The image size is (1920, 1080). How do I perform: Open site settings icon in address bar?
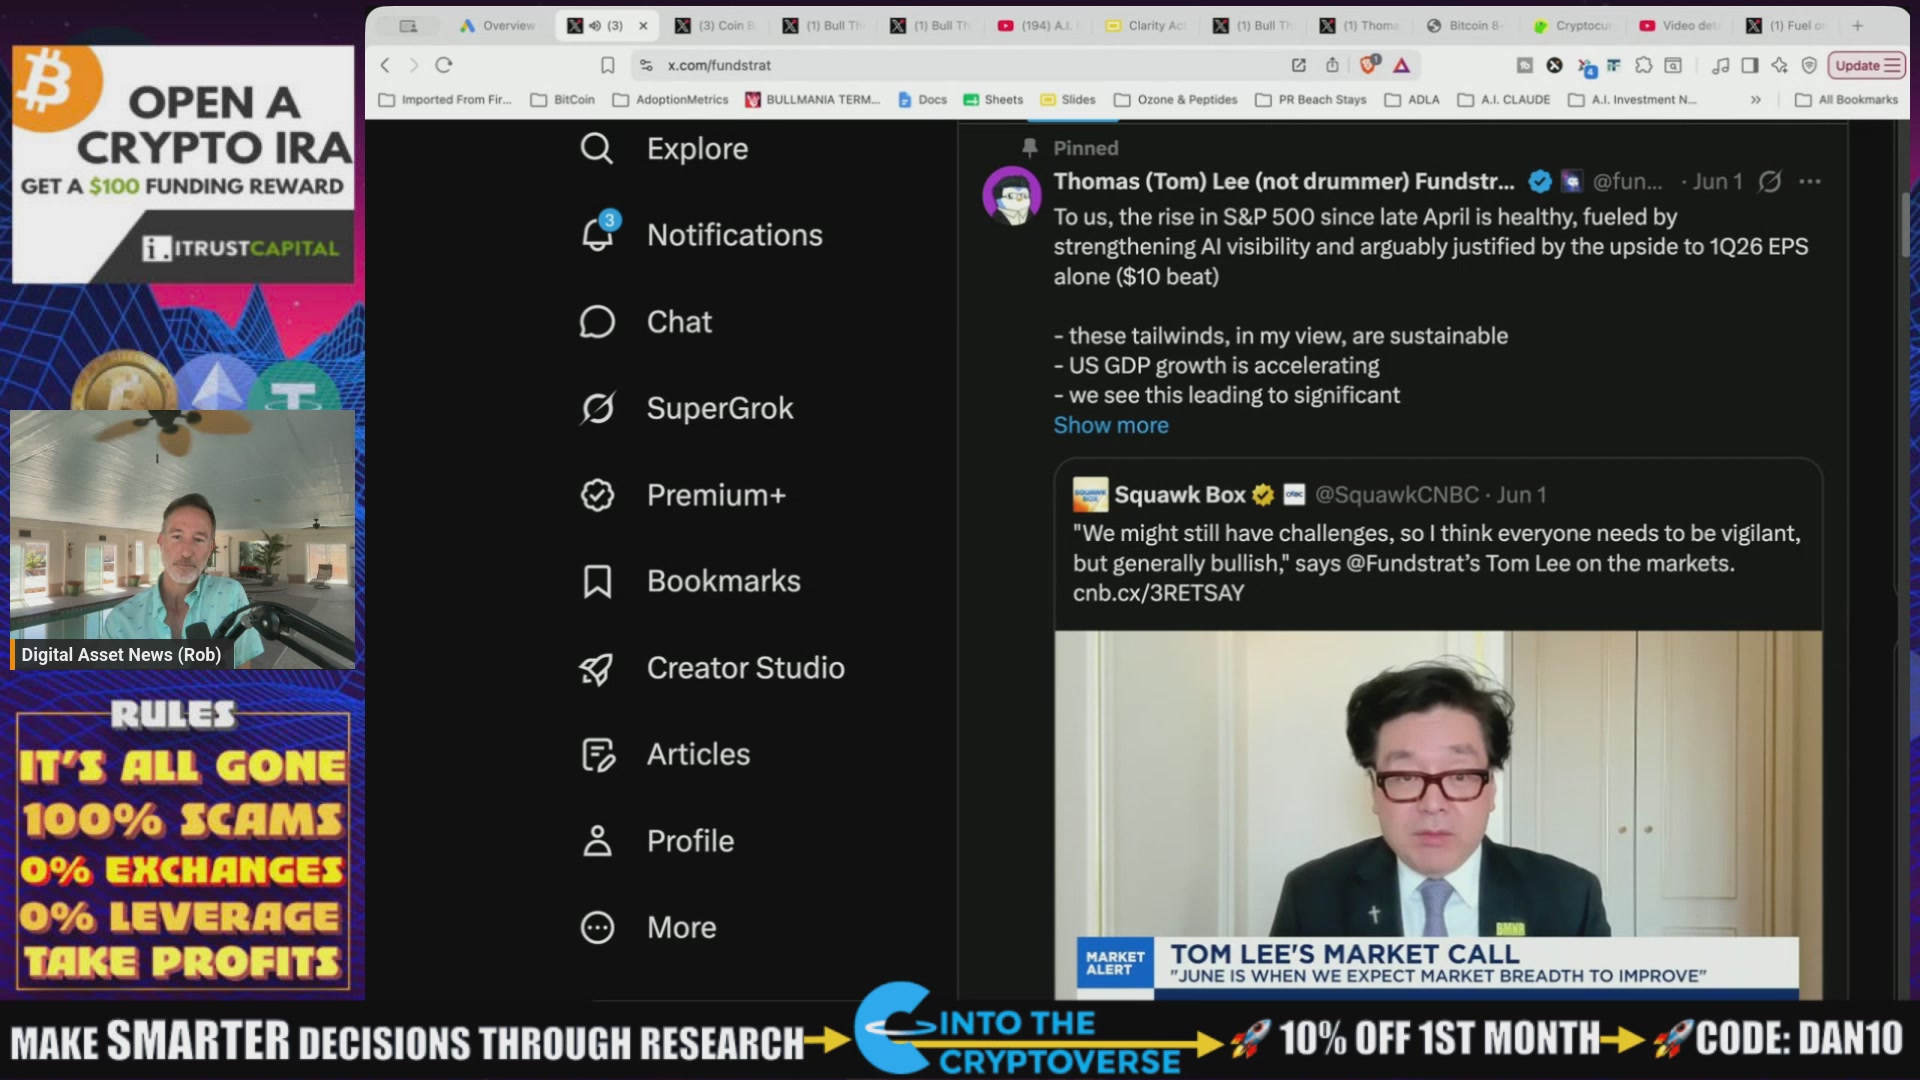pos(646,65)
